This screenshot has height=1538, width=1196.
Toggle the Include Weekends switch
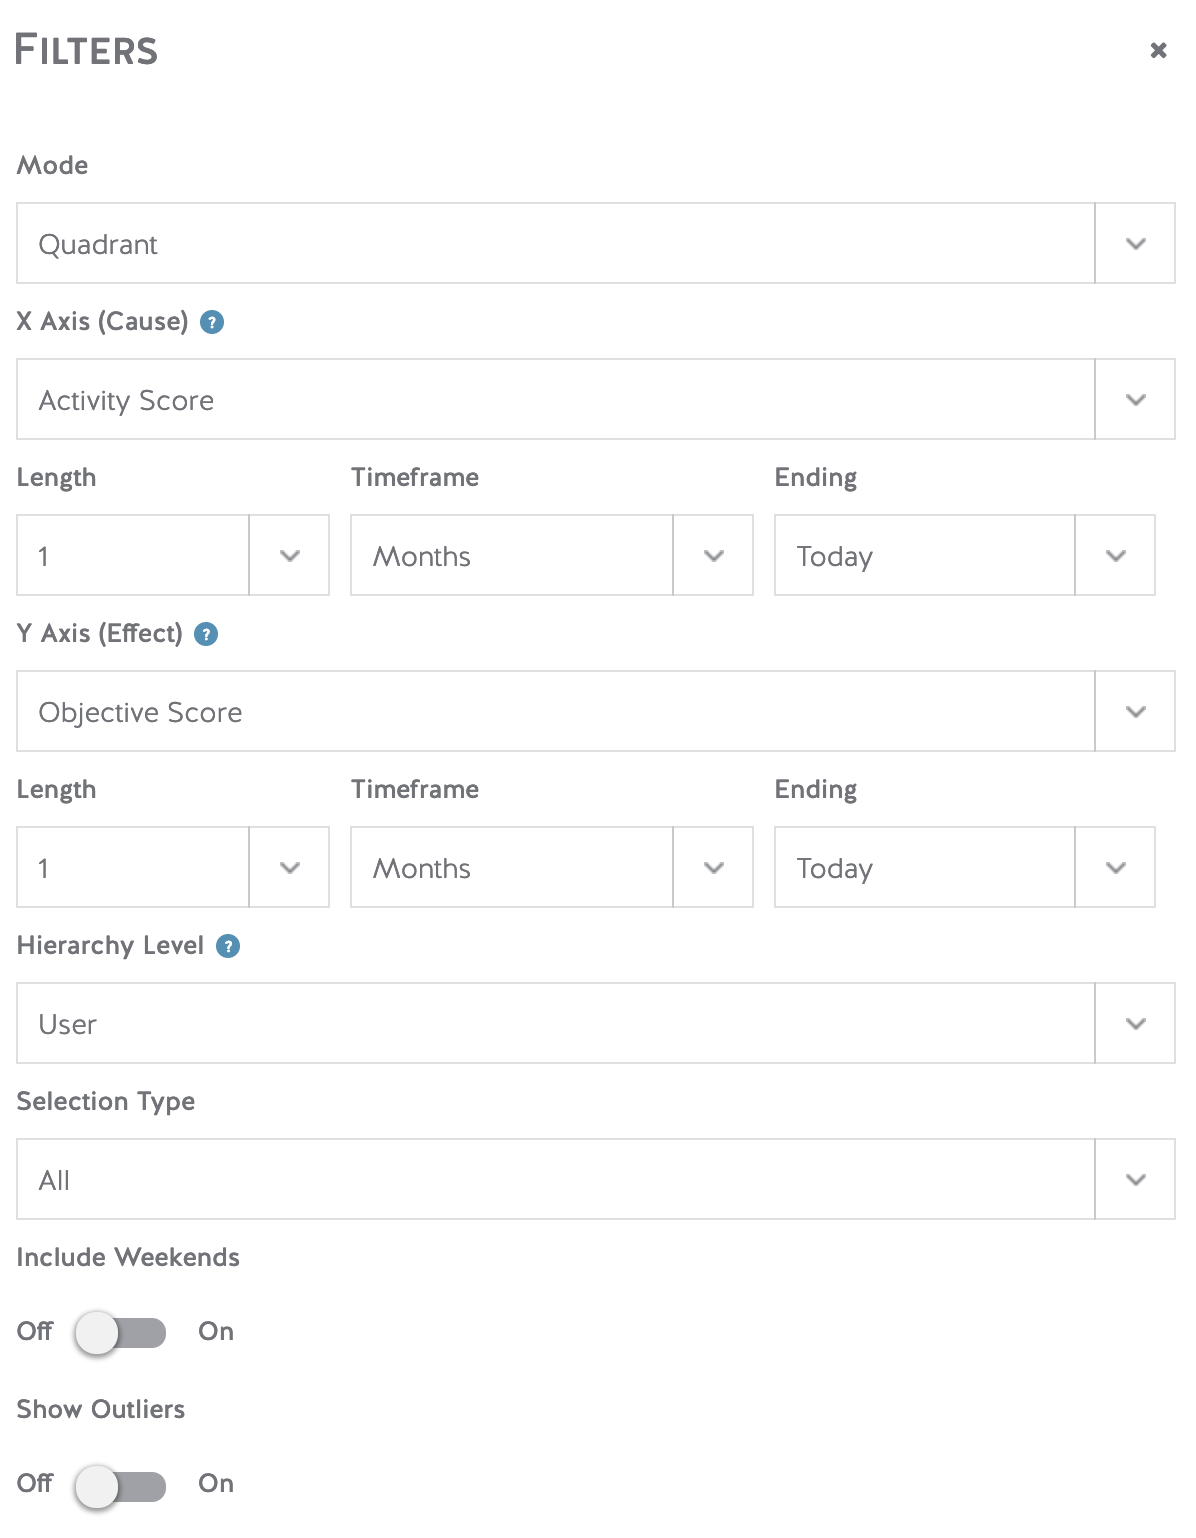click(121, 1332)
